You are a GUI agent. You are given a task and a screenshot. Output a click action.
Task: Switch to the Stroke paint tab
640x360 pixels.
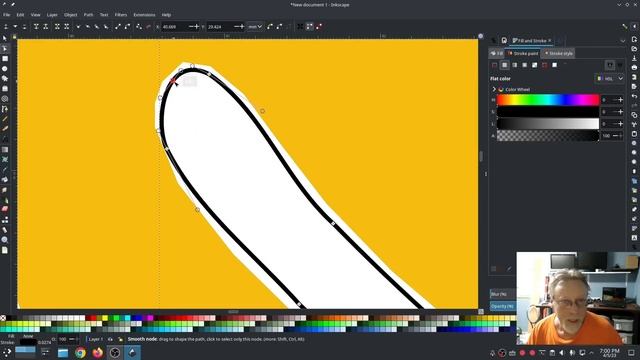pos(523,53)
